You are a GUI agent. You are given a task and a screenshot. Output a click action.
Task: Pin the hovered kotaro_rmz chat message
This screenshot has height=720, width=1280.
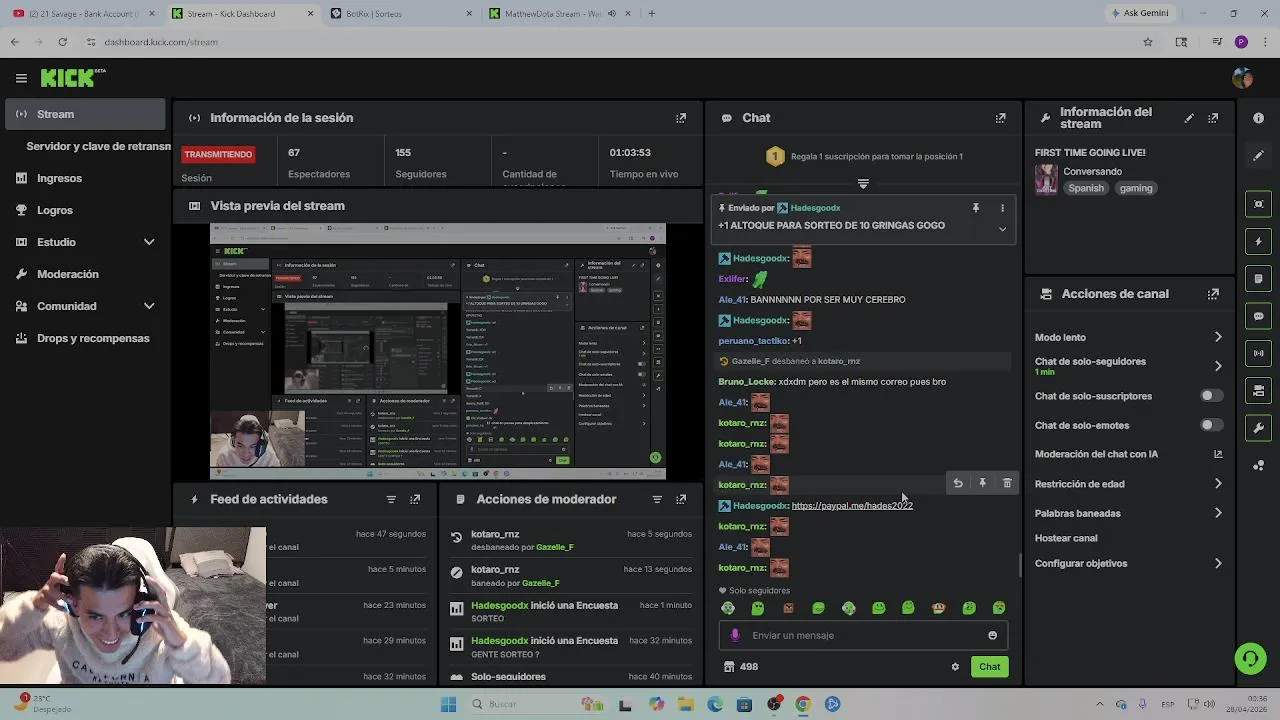982,483
